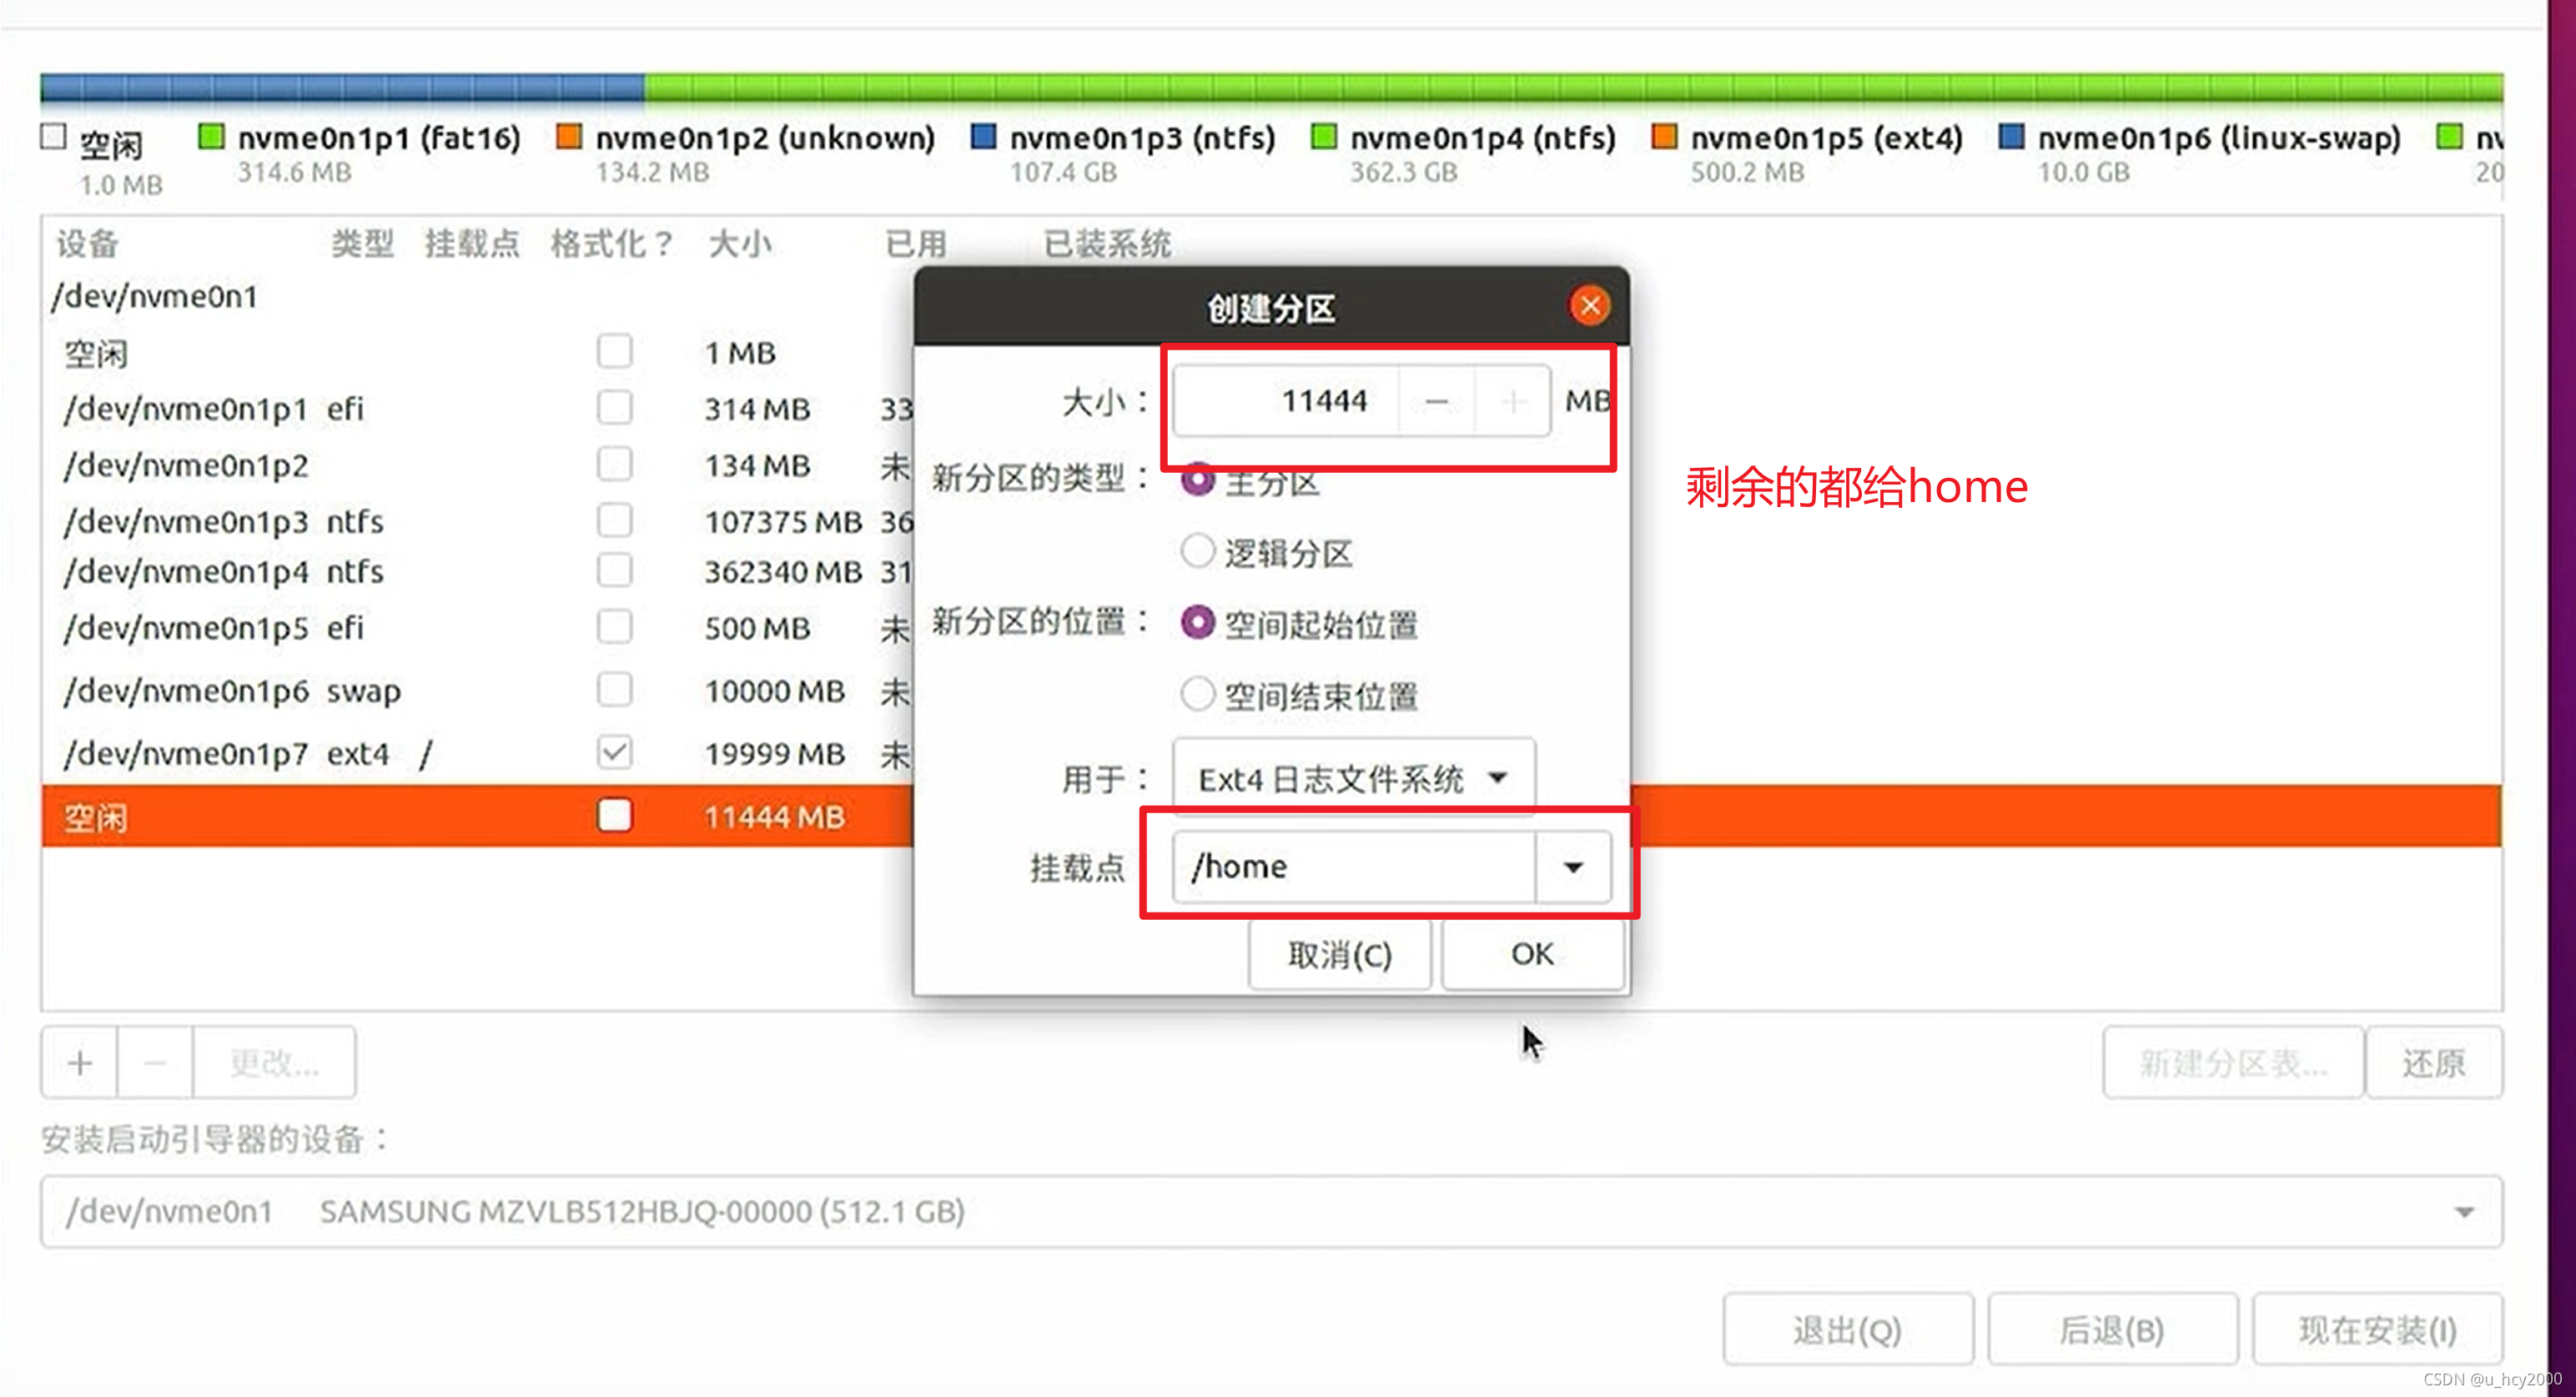Click the blue nvme0n1p6 linux-swap legend swatch
Image resolution: width=2576 pixels, height=1397 pixels.
click(2011, 137)
